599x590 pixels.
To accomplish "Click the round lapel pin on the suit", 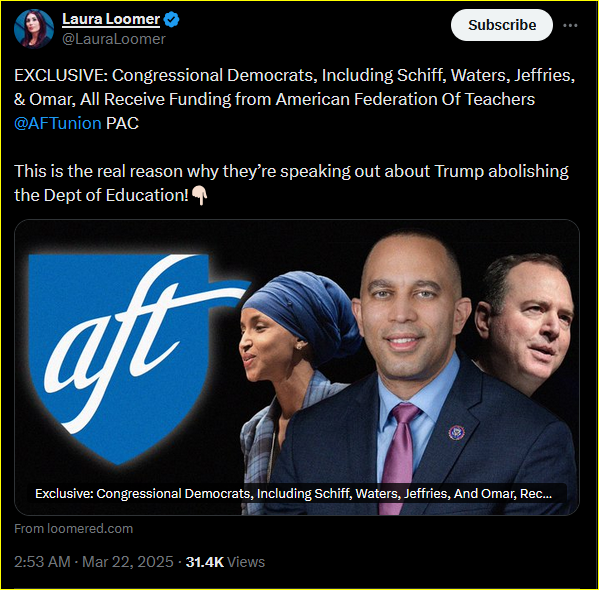I will click(x=456, y=433).
